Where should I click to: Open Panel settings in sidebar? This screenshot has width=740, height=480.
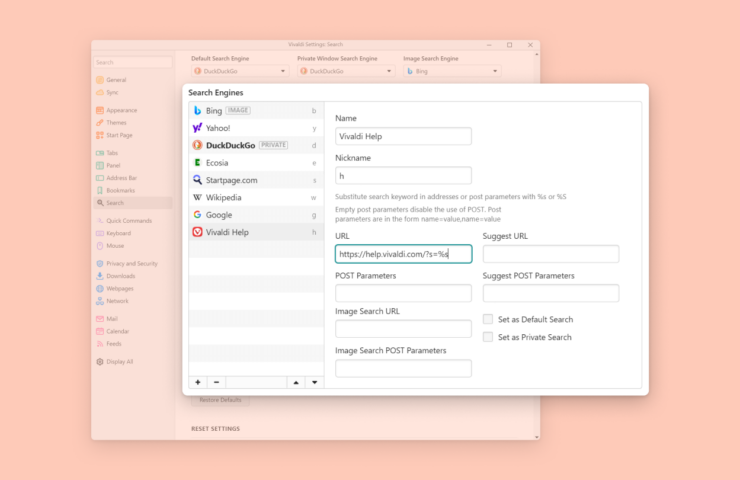click(x=133, y=165)
